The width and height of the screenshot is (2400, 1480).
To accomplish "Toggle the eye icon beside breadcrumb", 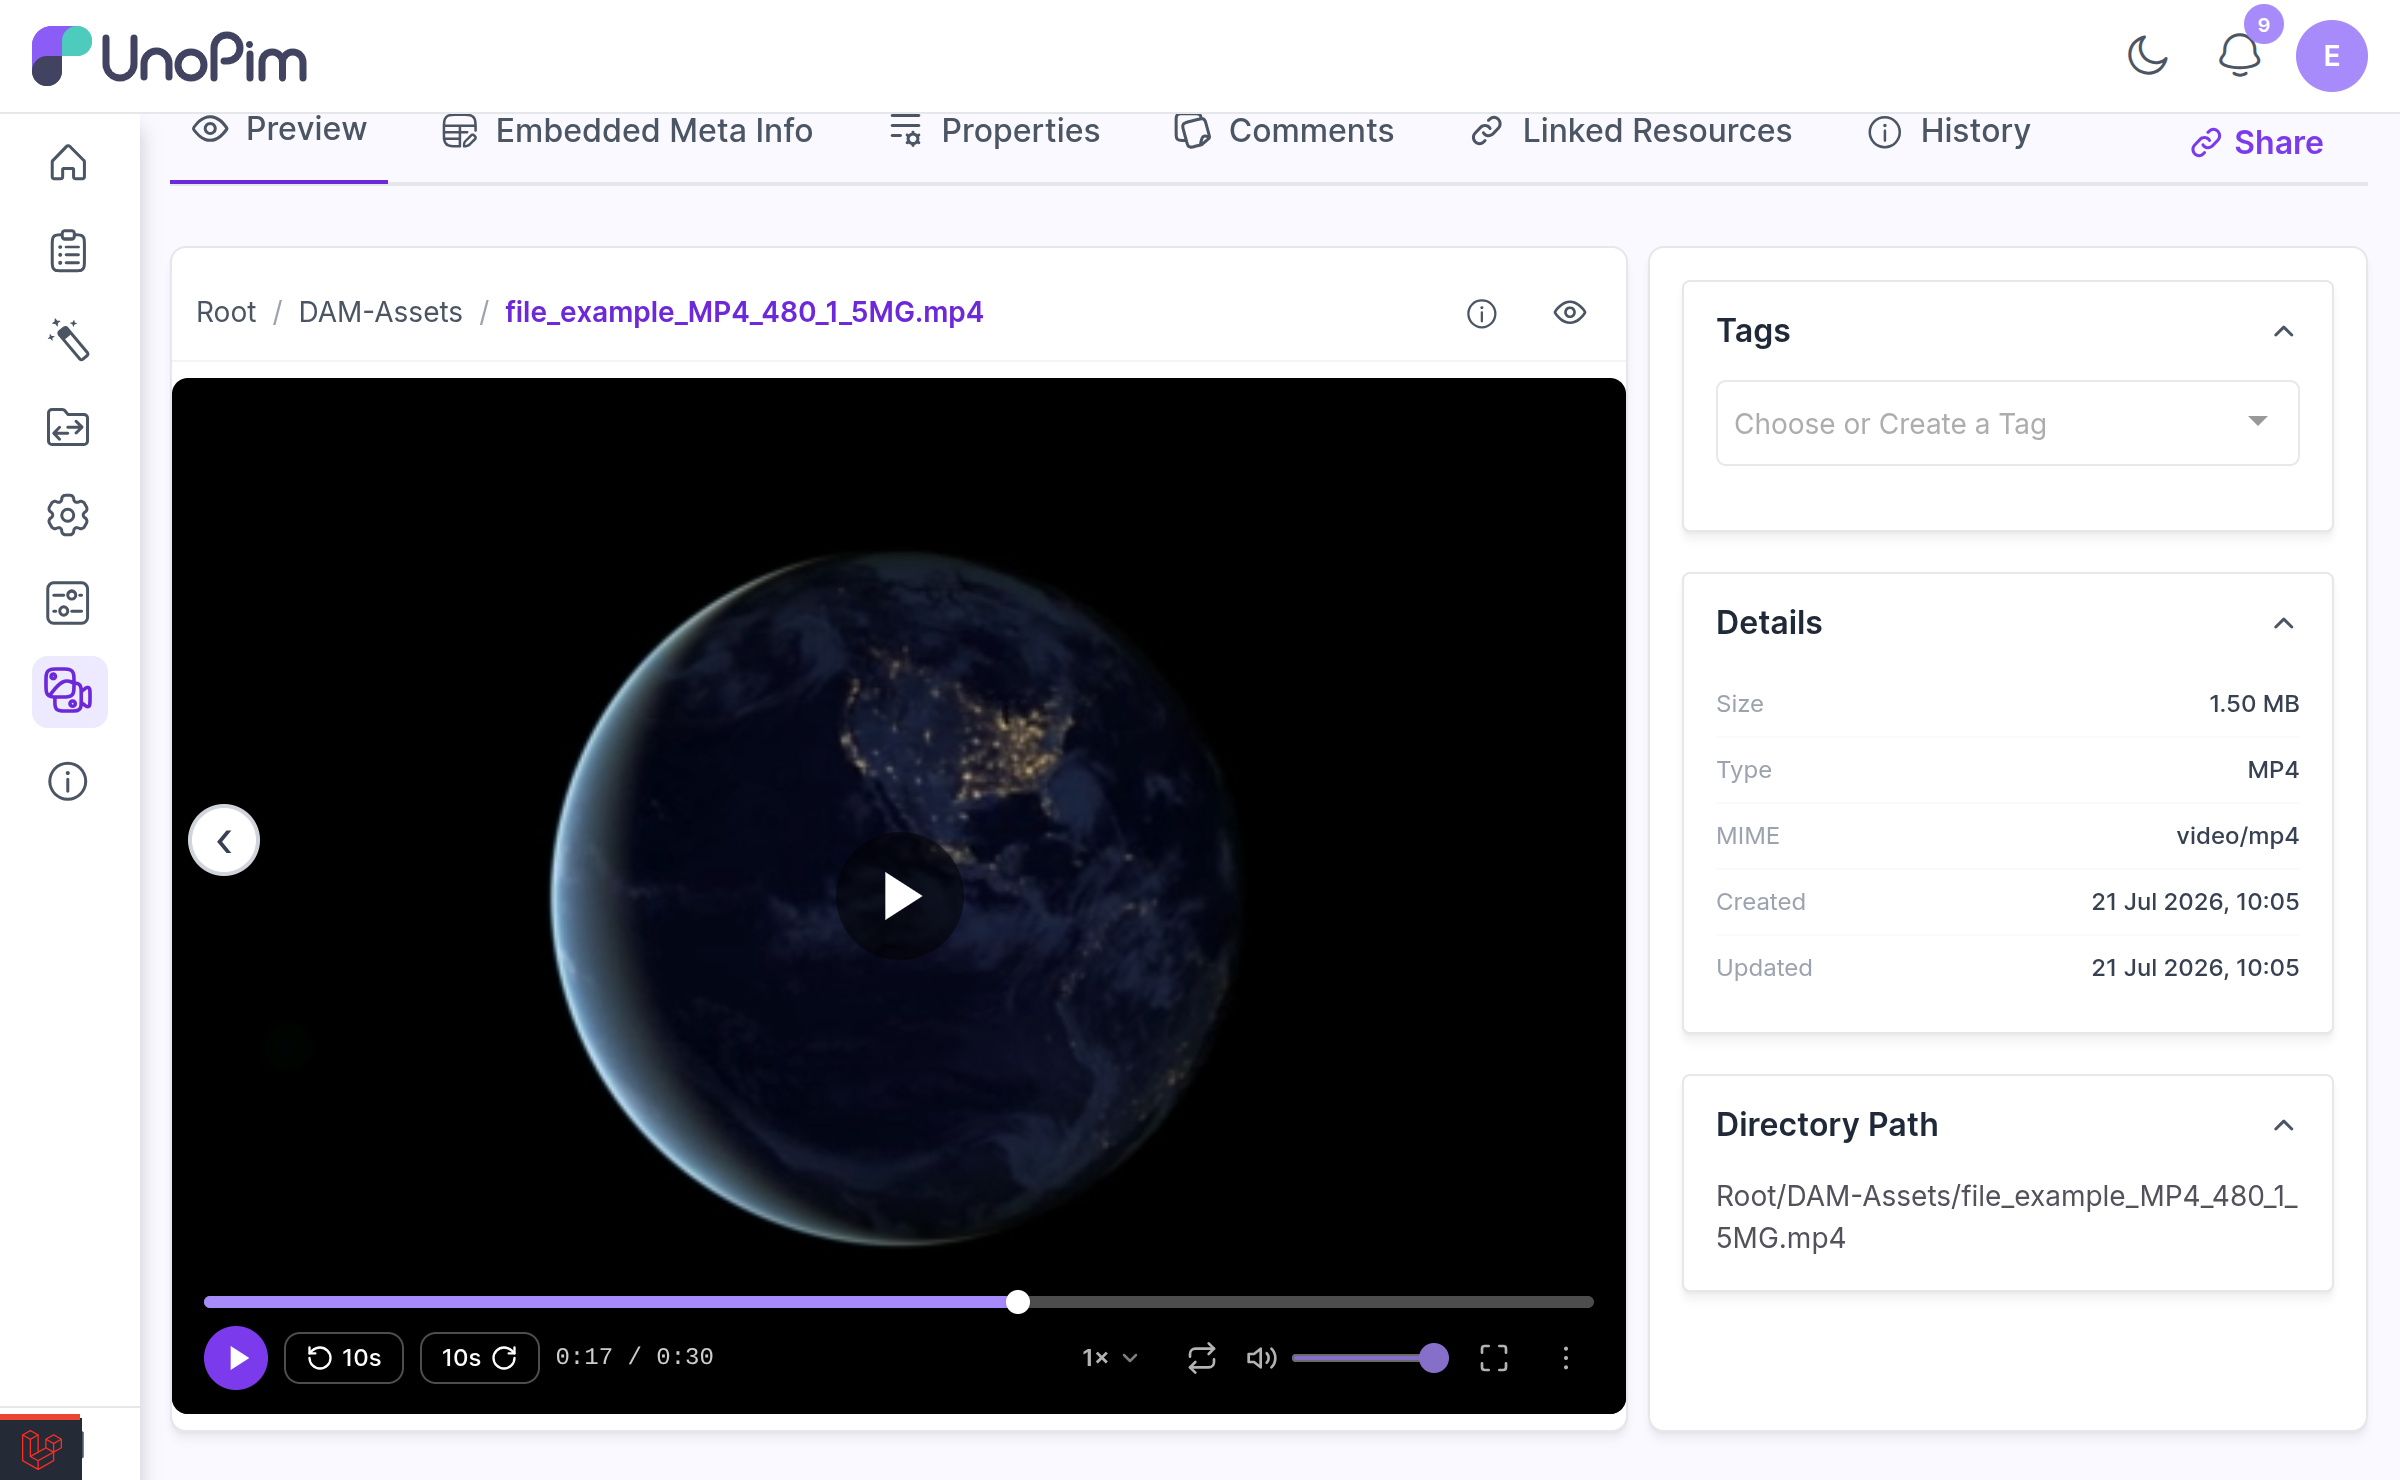I will pos(1570,313).
